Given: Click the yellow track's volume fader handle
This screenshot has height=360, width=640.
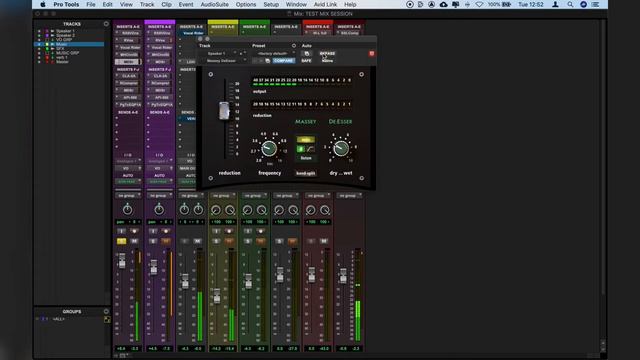Looking at the screenshot, I should 217,296.
